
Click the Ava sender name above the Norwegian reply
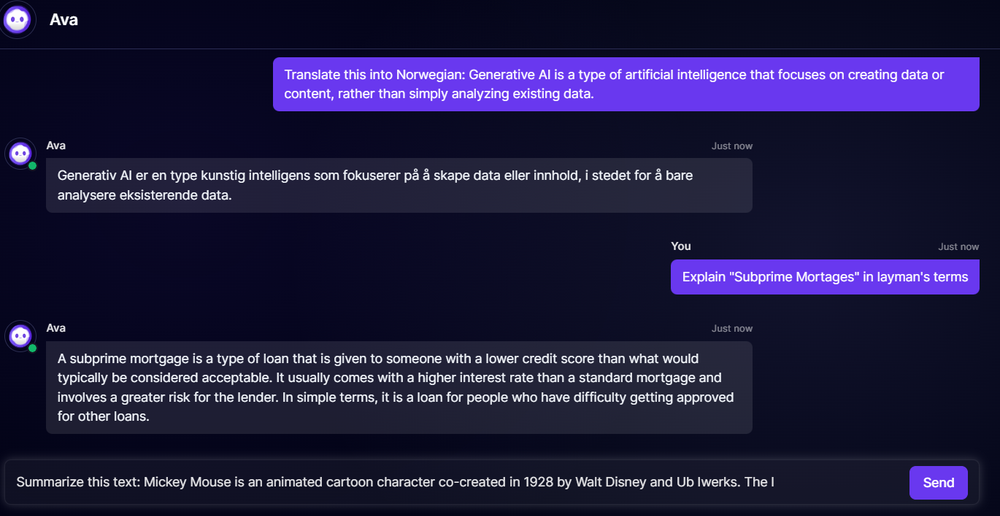click(56, 145)
